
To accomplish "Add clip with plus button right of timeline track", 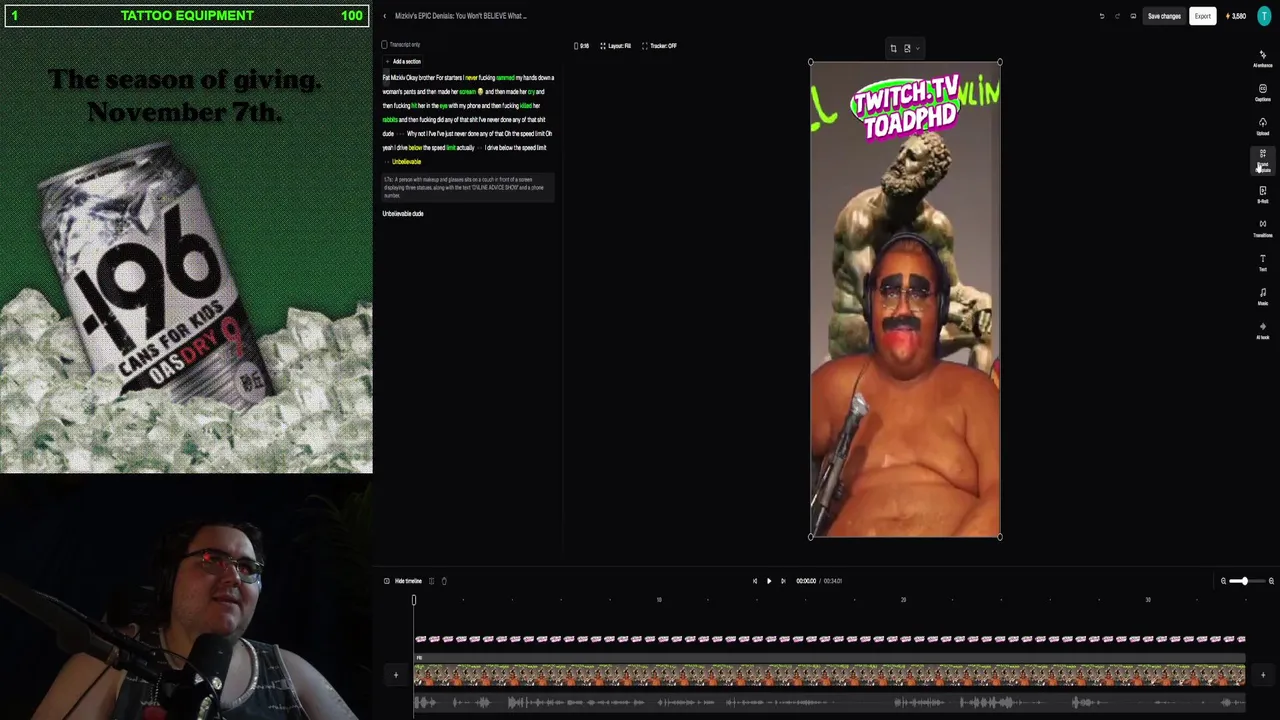I will pos(1262,675).
